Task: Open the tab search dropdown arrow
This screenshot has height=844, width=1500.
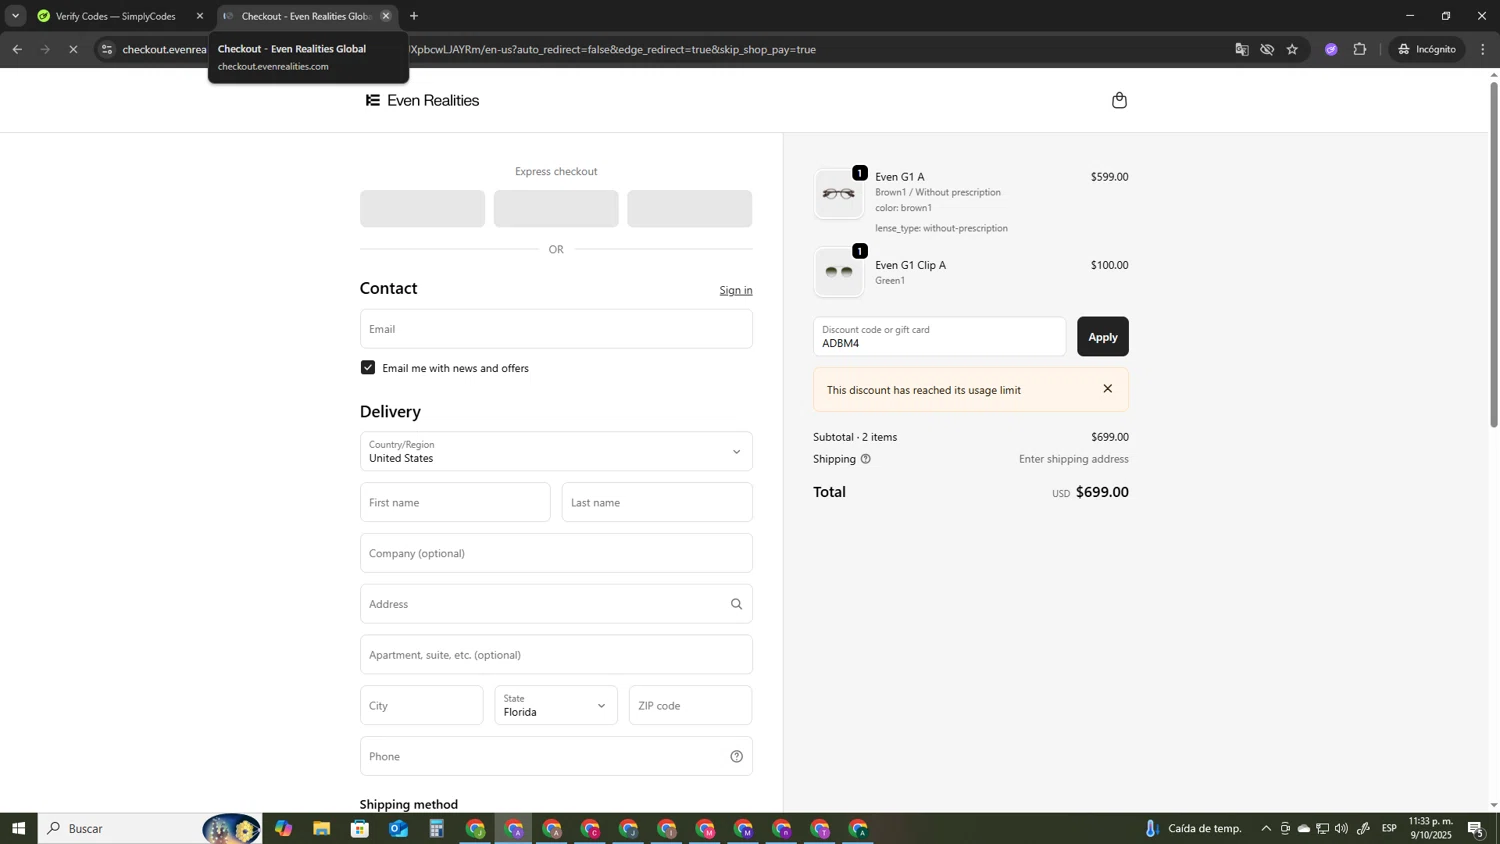Action: pyautogui.click(x=15, y=16)
